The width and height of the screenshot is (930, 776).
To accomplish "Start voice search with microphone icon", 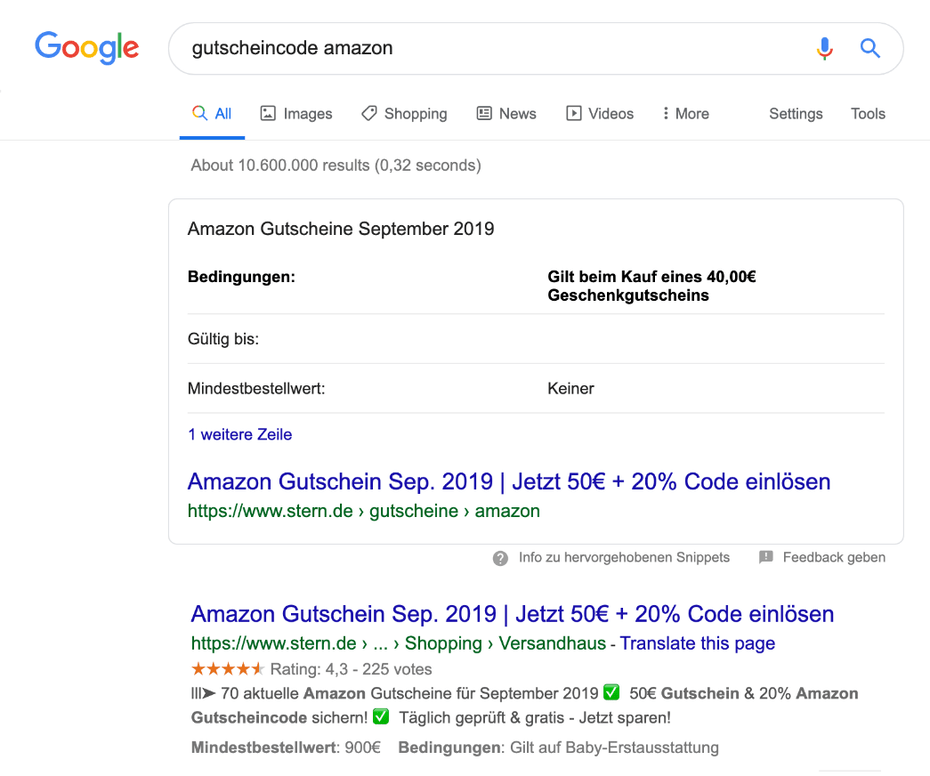I will coord(824,48).
